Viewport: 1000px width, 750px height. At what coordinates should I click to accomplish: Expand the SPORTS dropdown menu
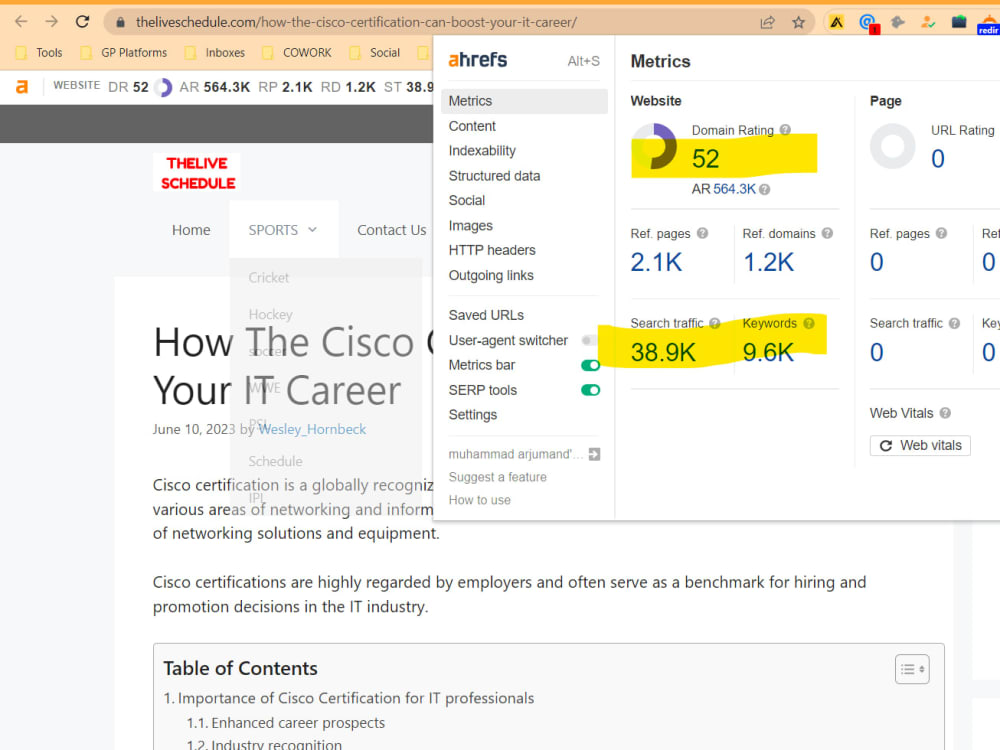pyautogui.click(x=283, y=230)
